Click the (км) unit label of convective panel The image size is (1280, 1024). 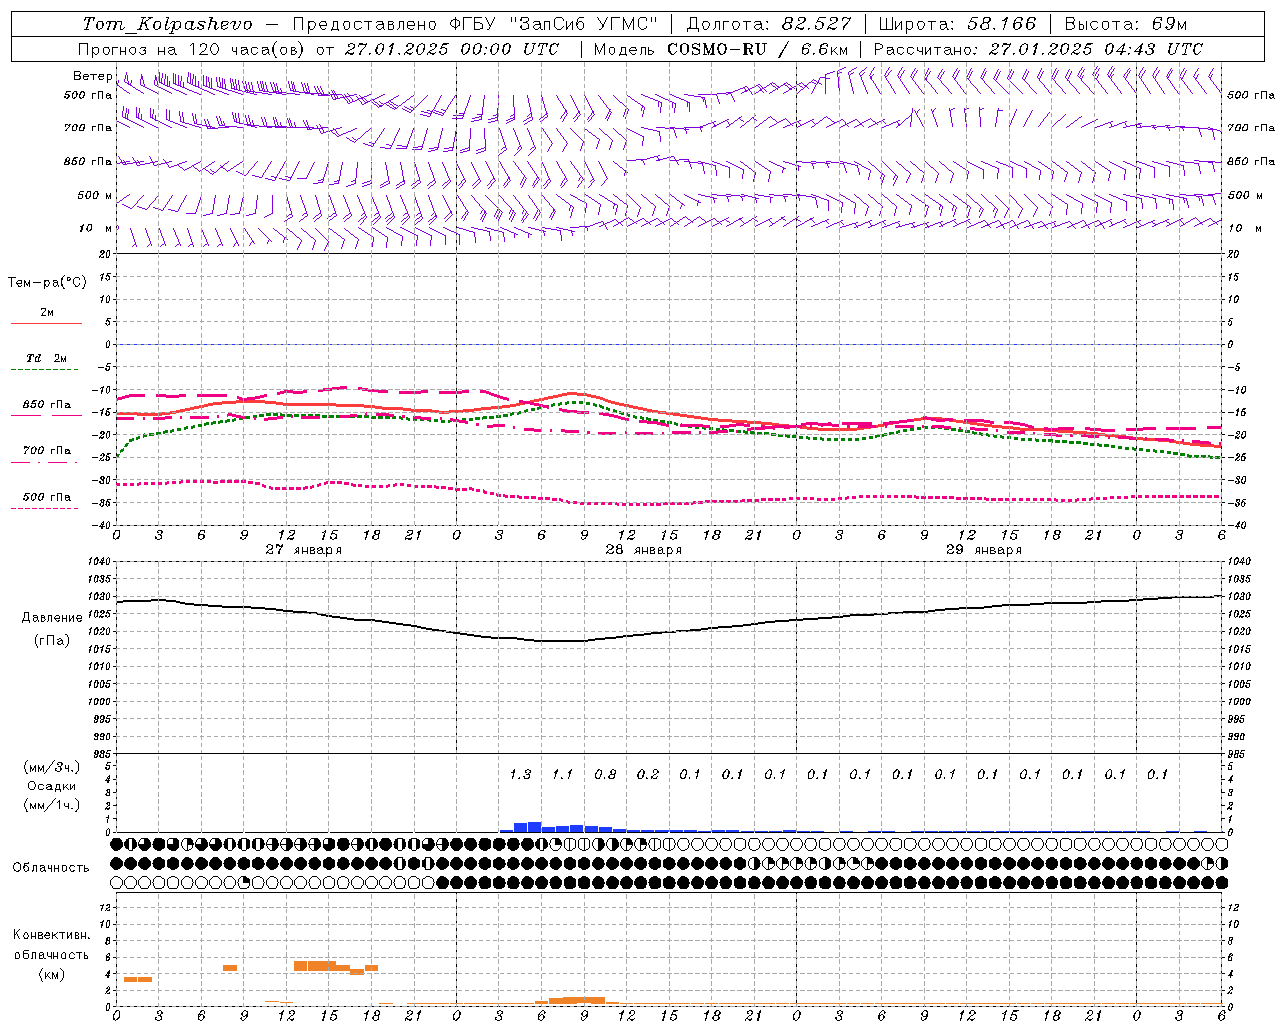click(52, 973)
